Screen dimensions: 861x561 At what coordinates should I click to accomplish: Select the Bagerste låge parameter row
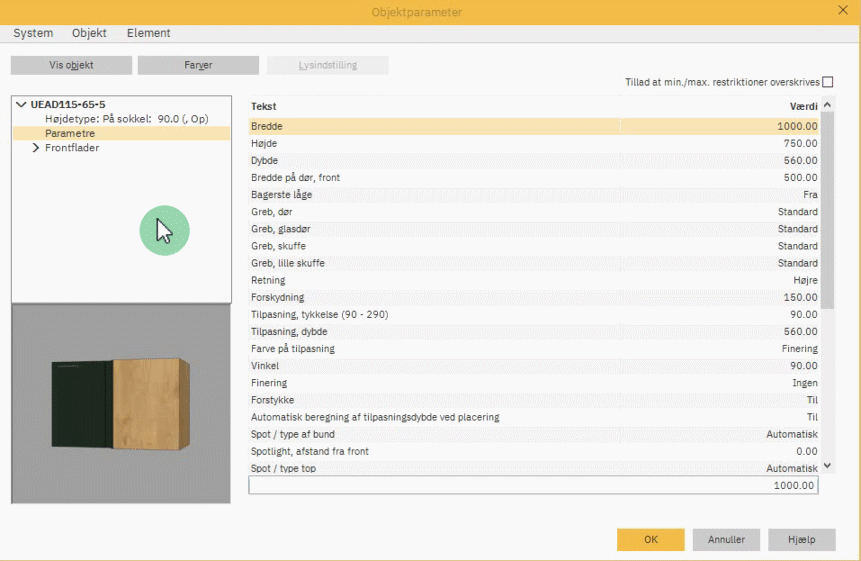click(x=534, y=194)
